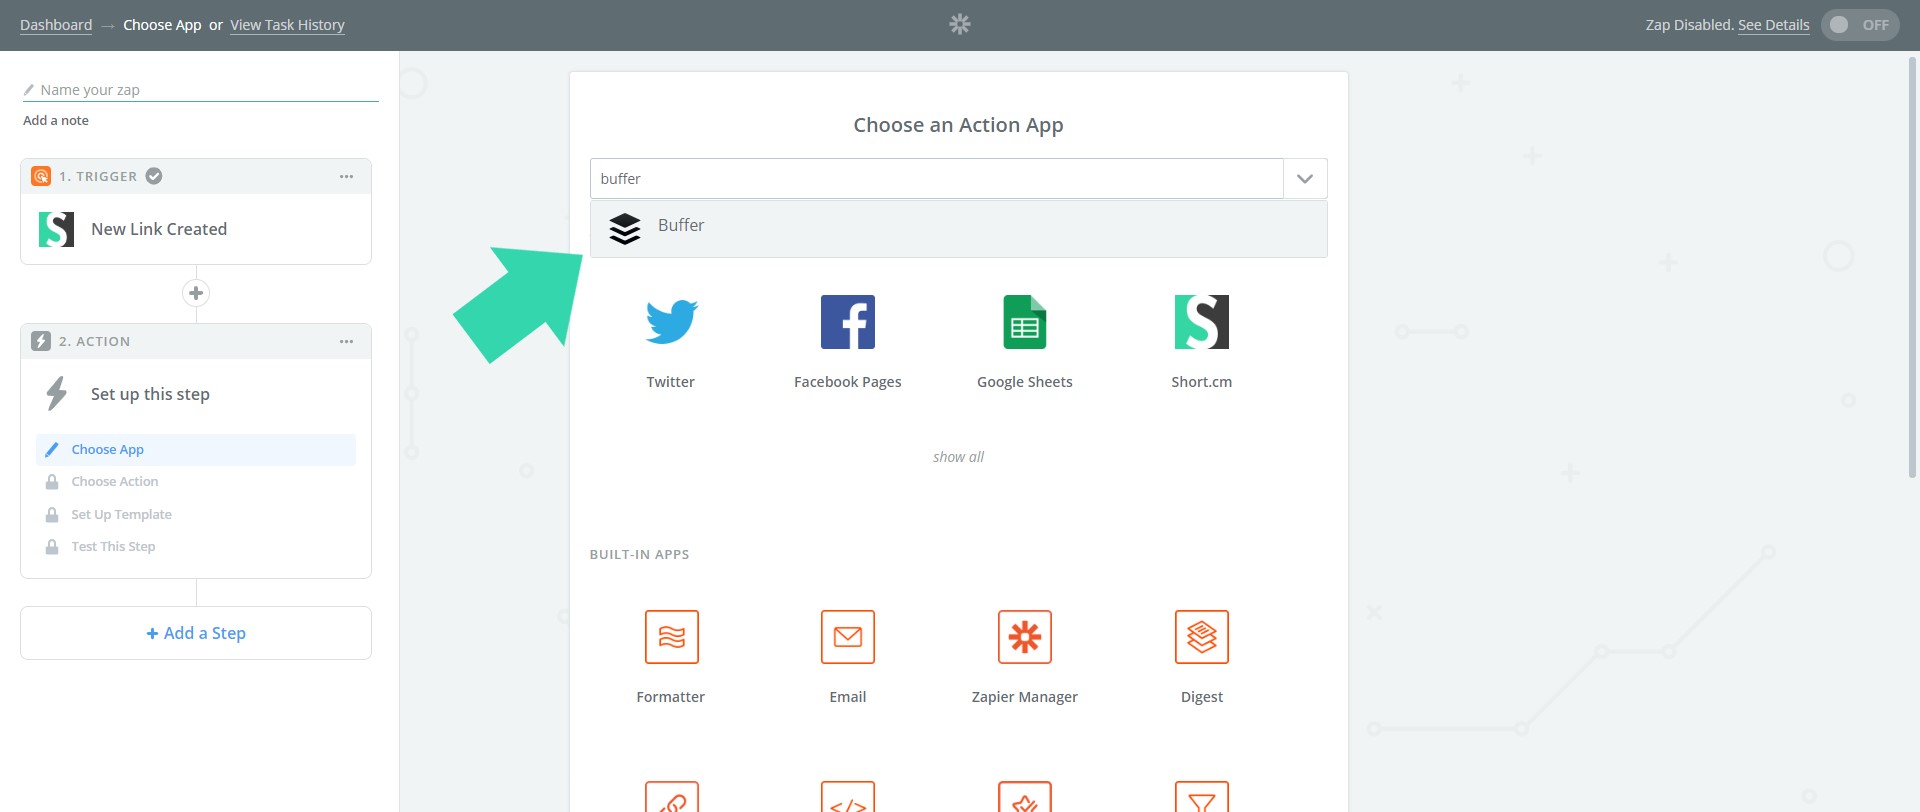Choose the Email built-in app icon
Screen dimensions: 1920x812
pyautogui.click(x=847, y=638)
